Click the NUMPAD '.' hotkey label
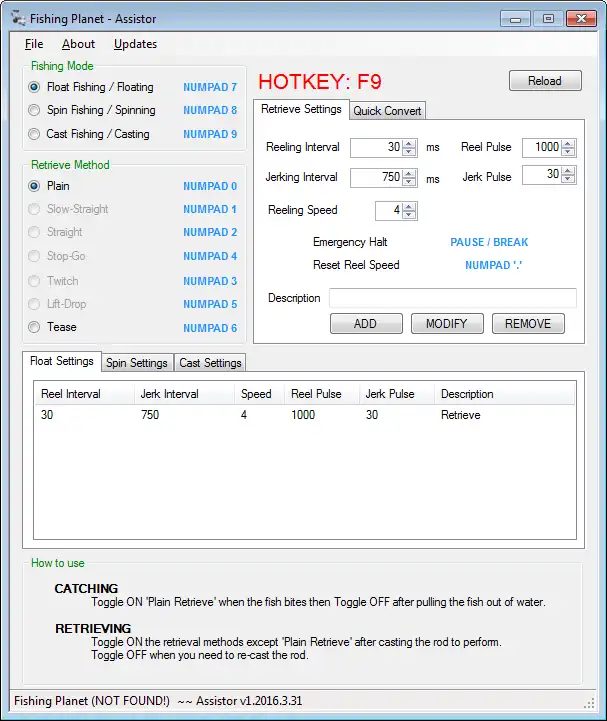 (493, 265)
